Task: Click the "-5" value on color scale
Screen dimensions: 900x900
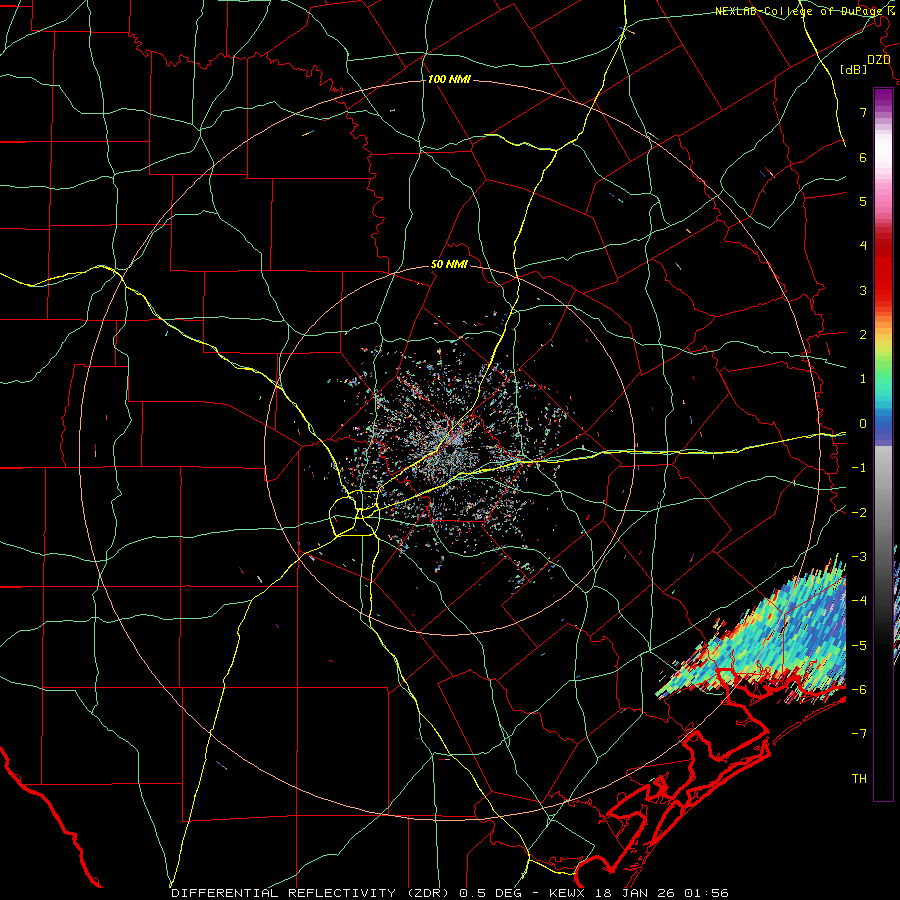Action: tap(859, 646)
